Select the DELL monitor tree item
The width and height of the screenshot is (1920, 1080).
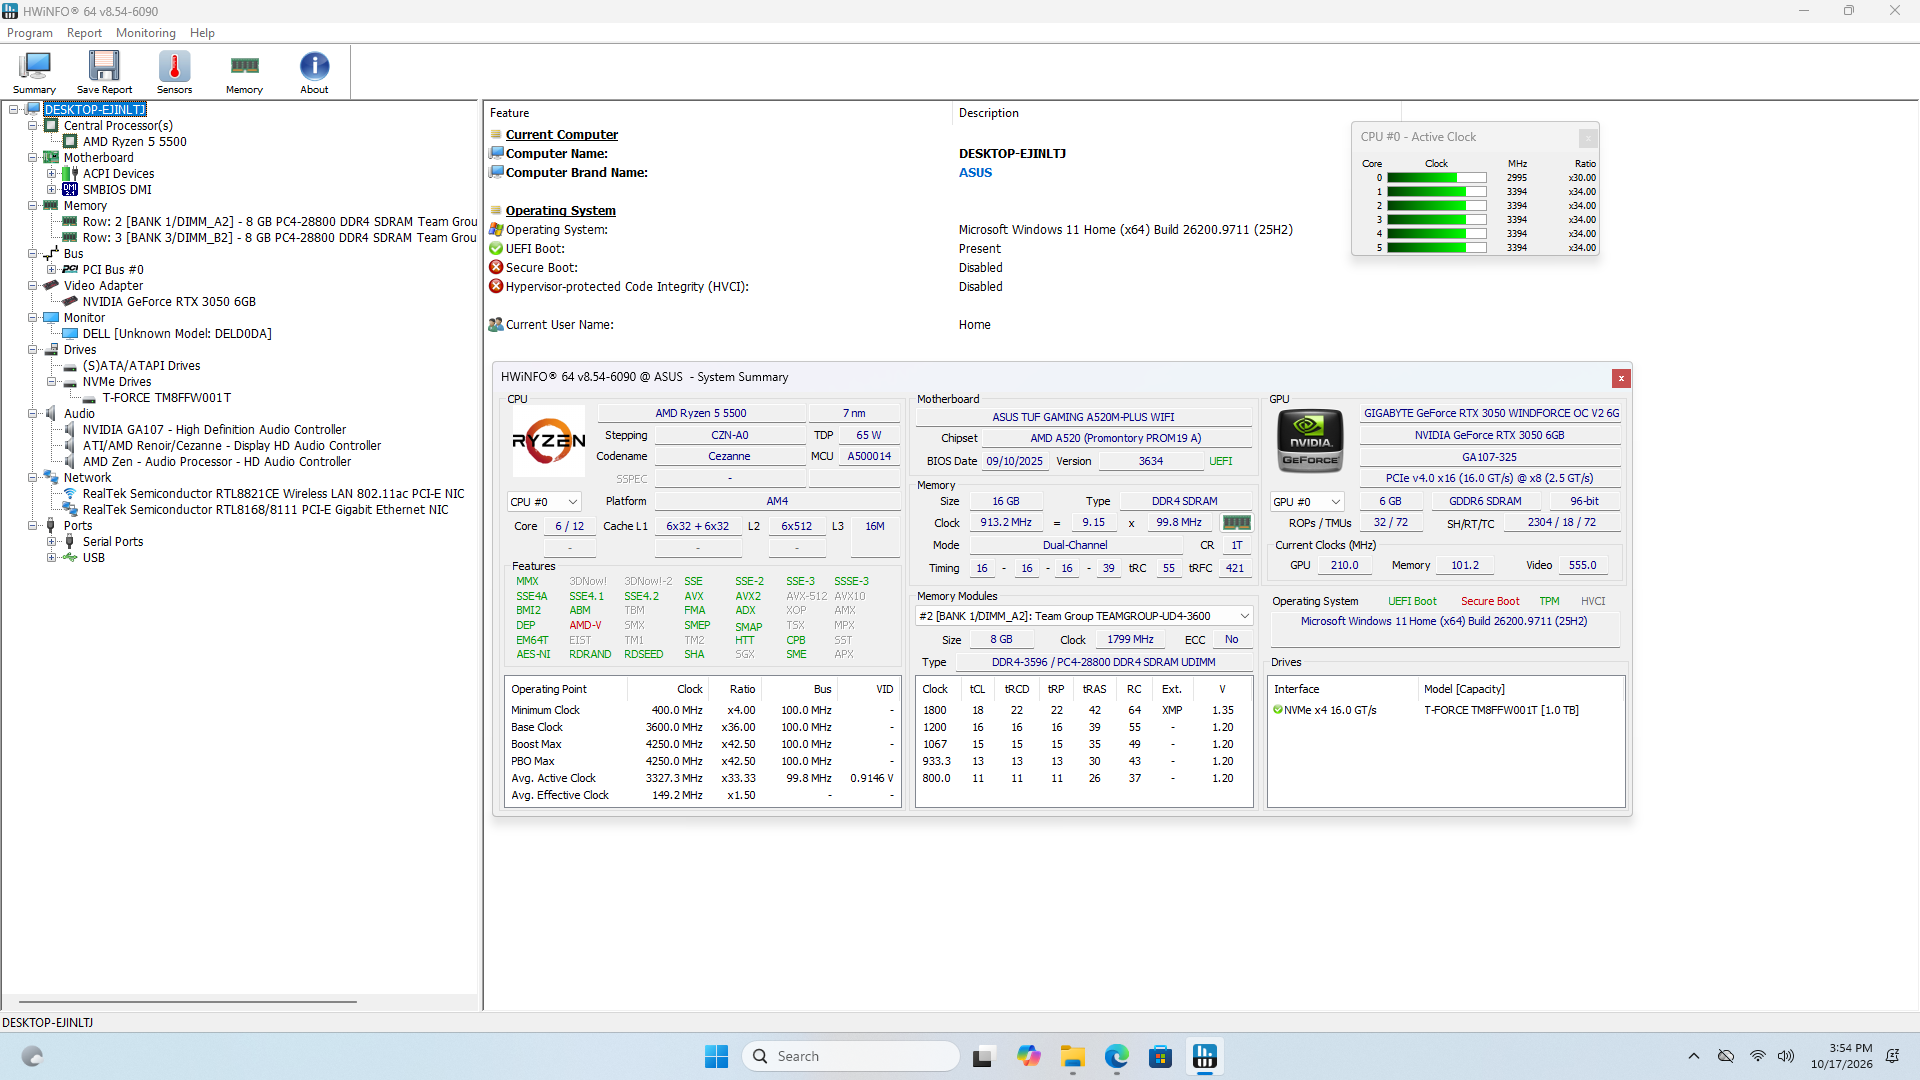[177, 334]
